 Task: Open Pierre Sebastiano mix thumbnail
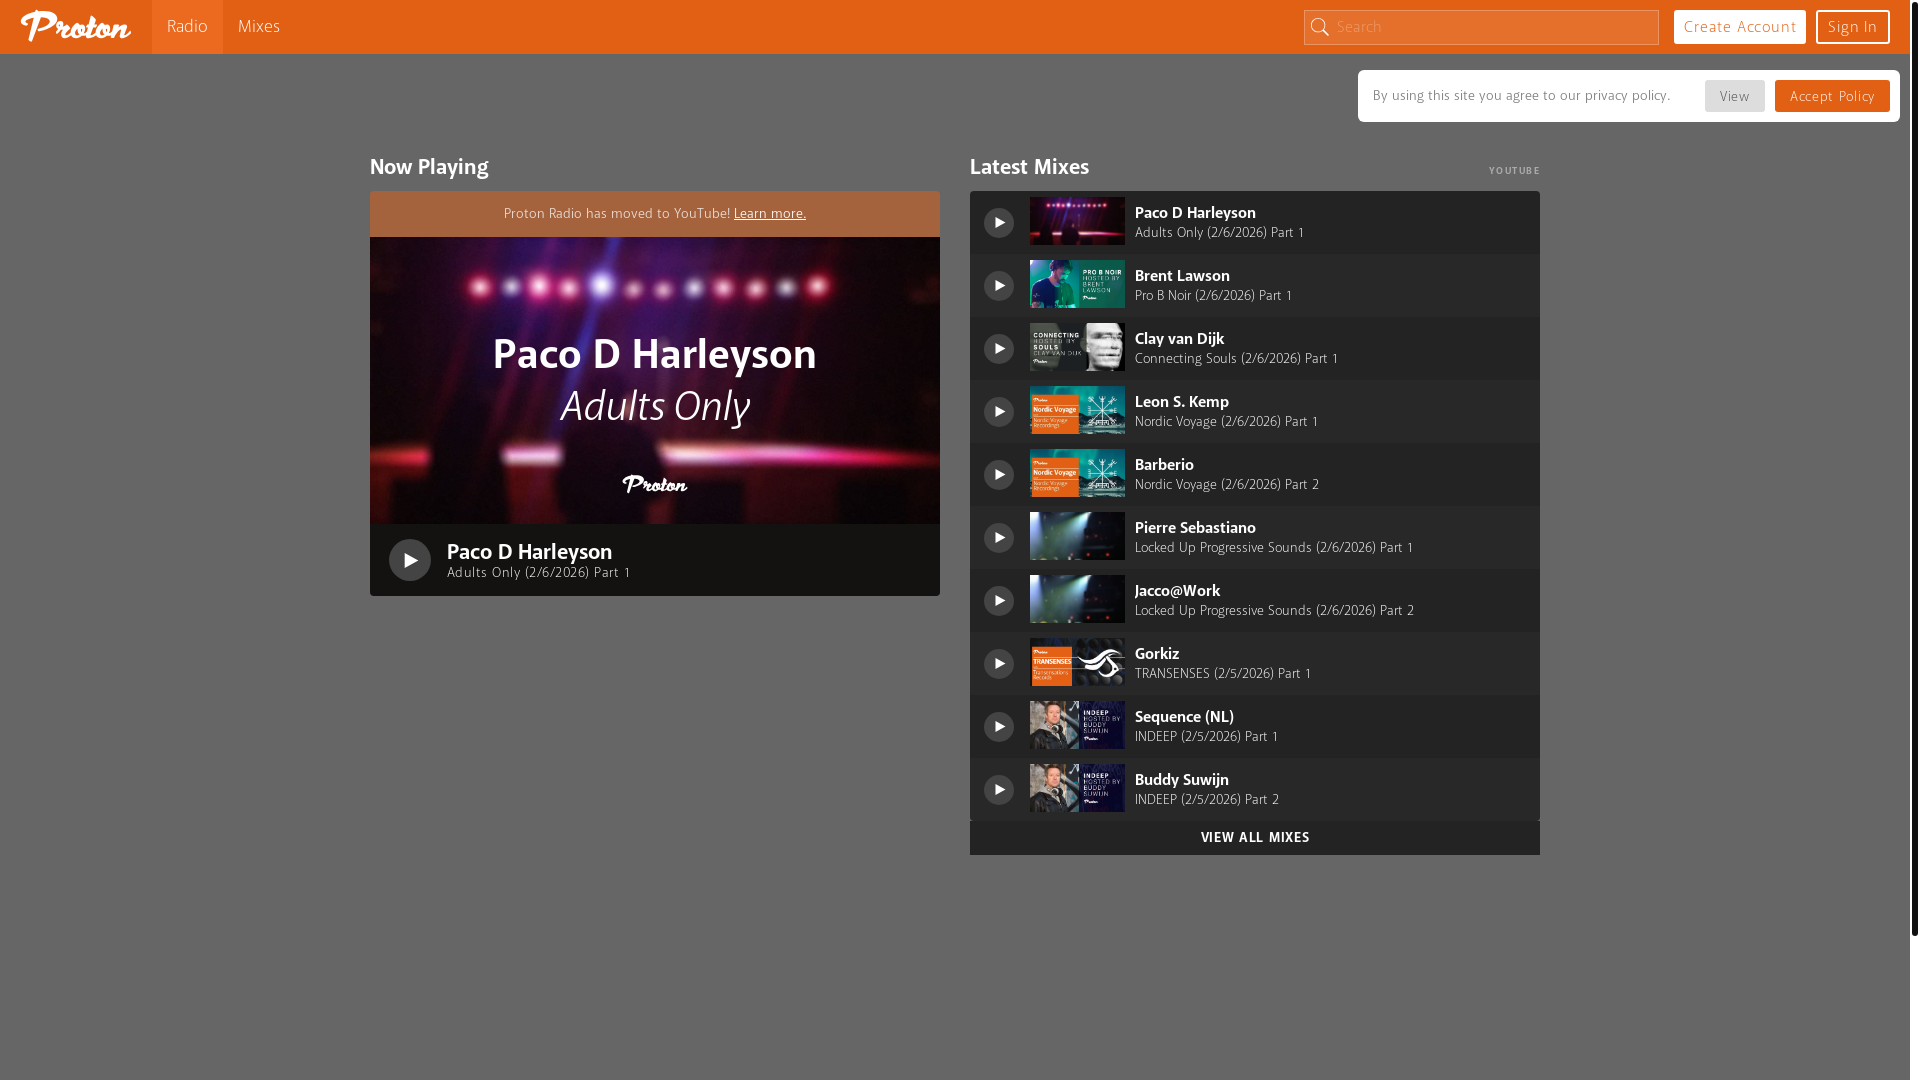point(1077,536)
